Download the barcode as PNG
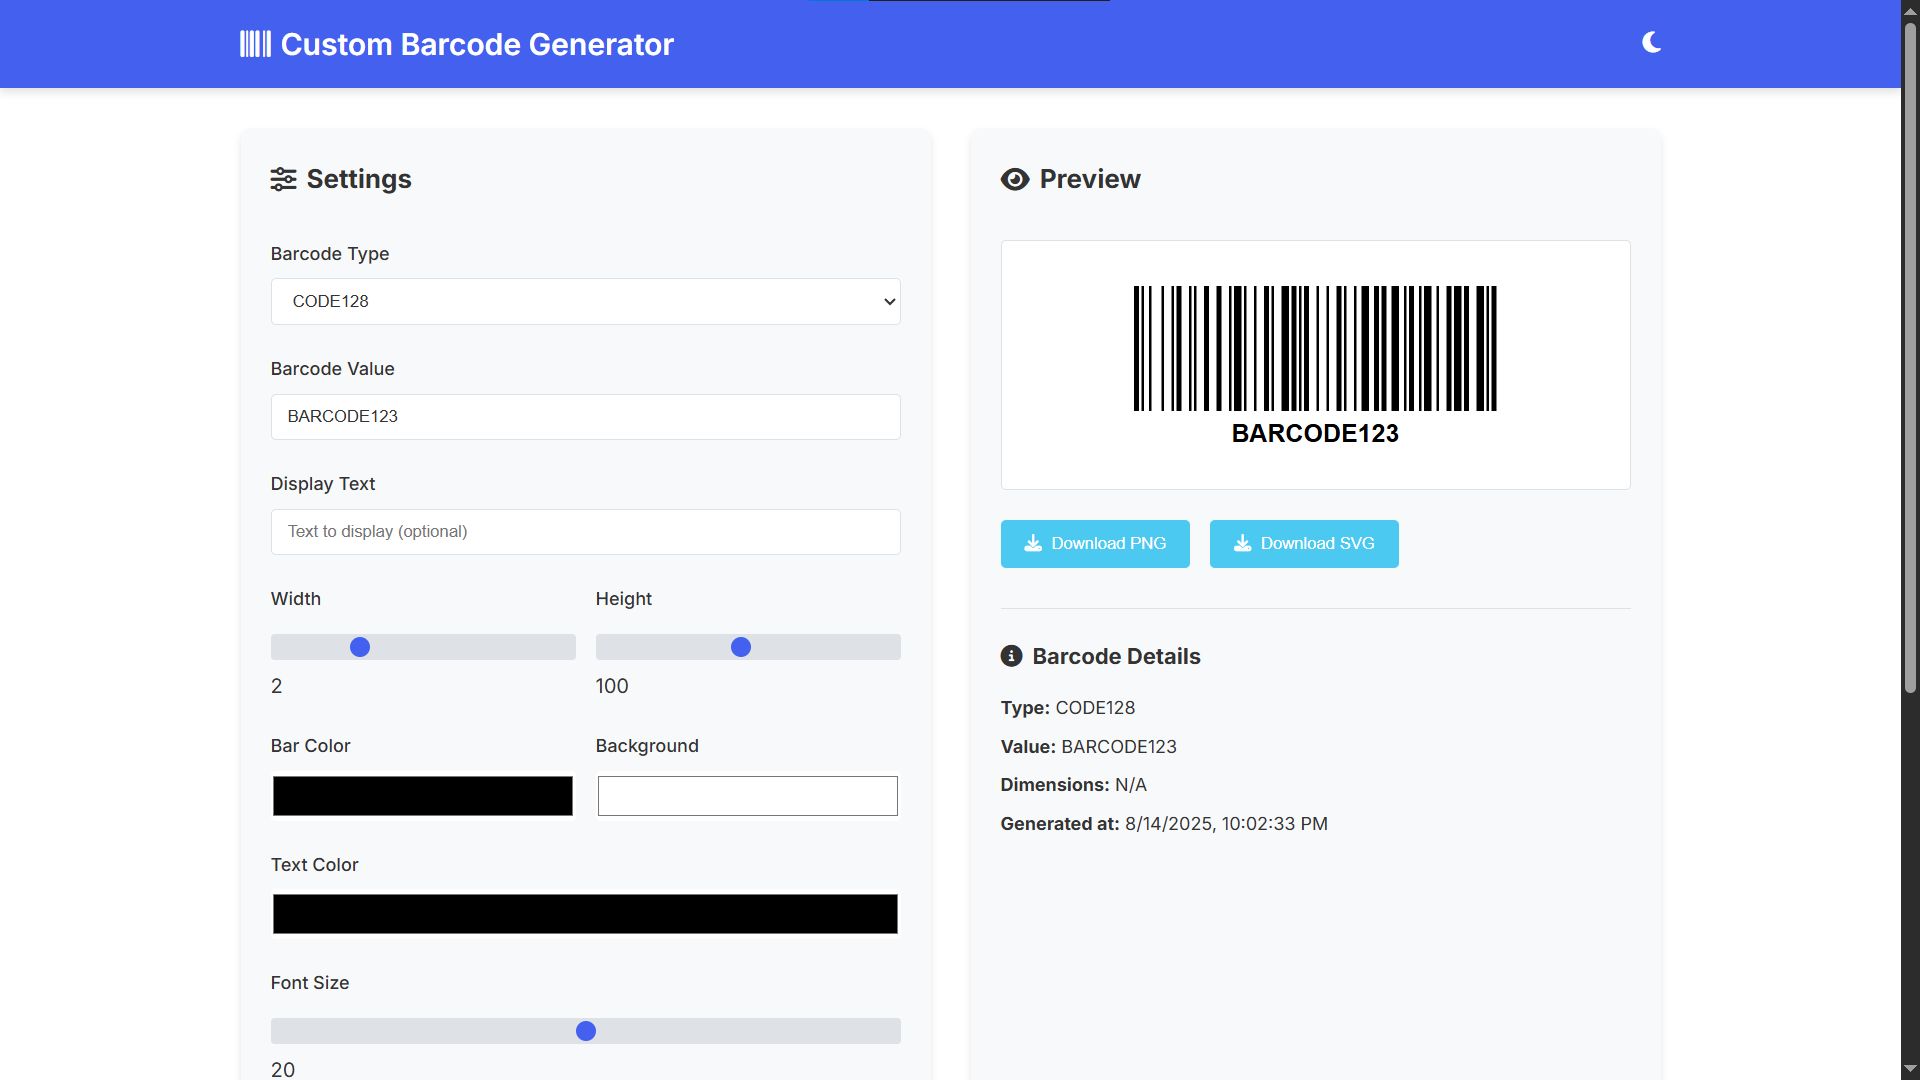The image size is (1920, 1080). tap(1095, 544)
